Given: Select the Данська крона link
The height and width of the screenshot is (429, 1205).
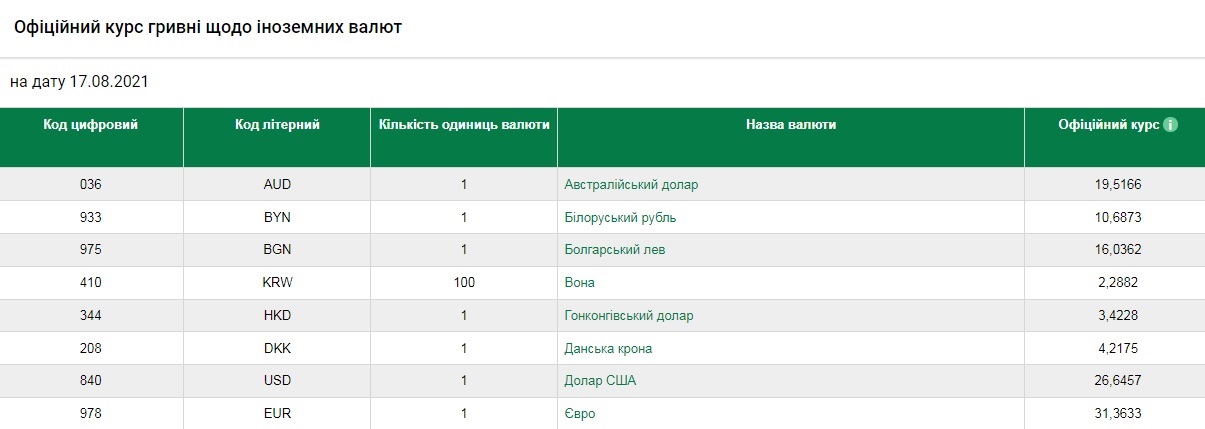Looking at the screenshot, I should (608, 349).
